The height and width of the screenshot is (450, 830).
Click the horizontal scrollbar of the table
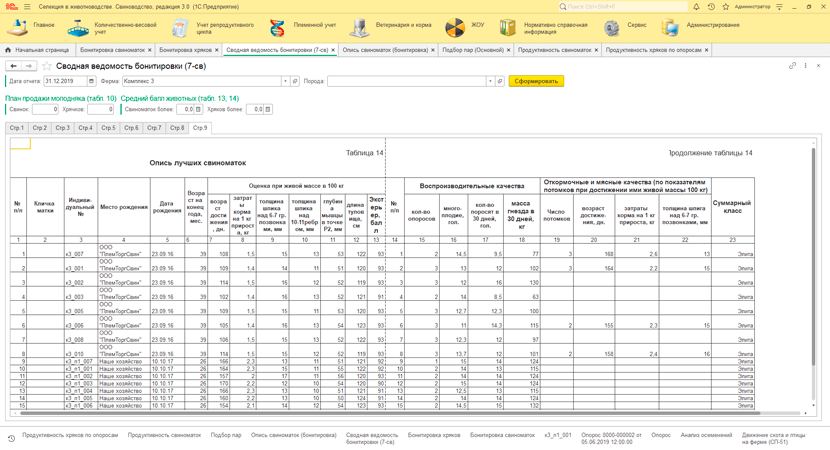[390, 412]
